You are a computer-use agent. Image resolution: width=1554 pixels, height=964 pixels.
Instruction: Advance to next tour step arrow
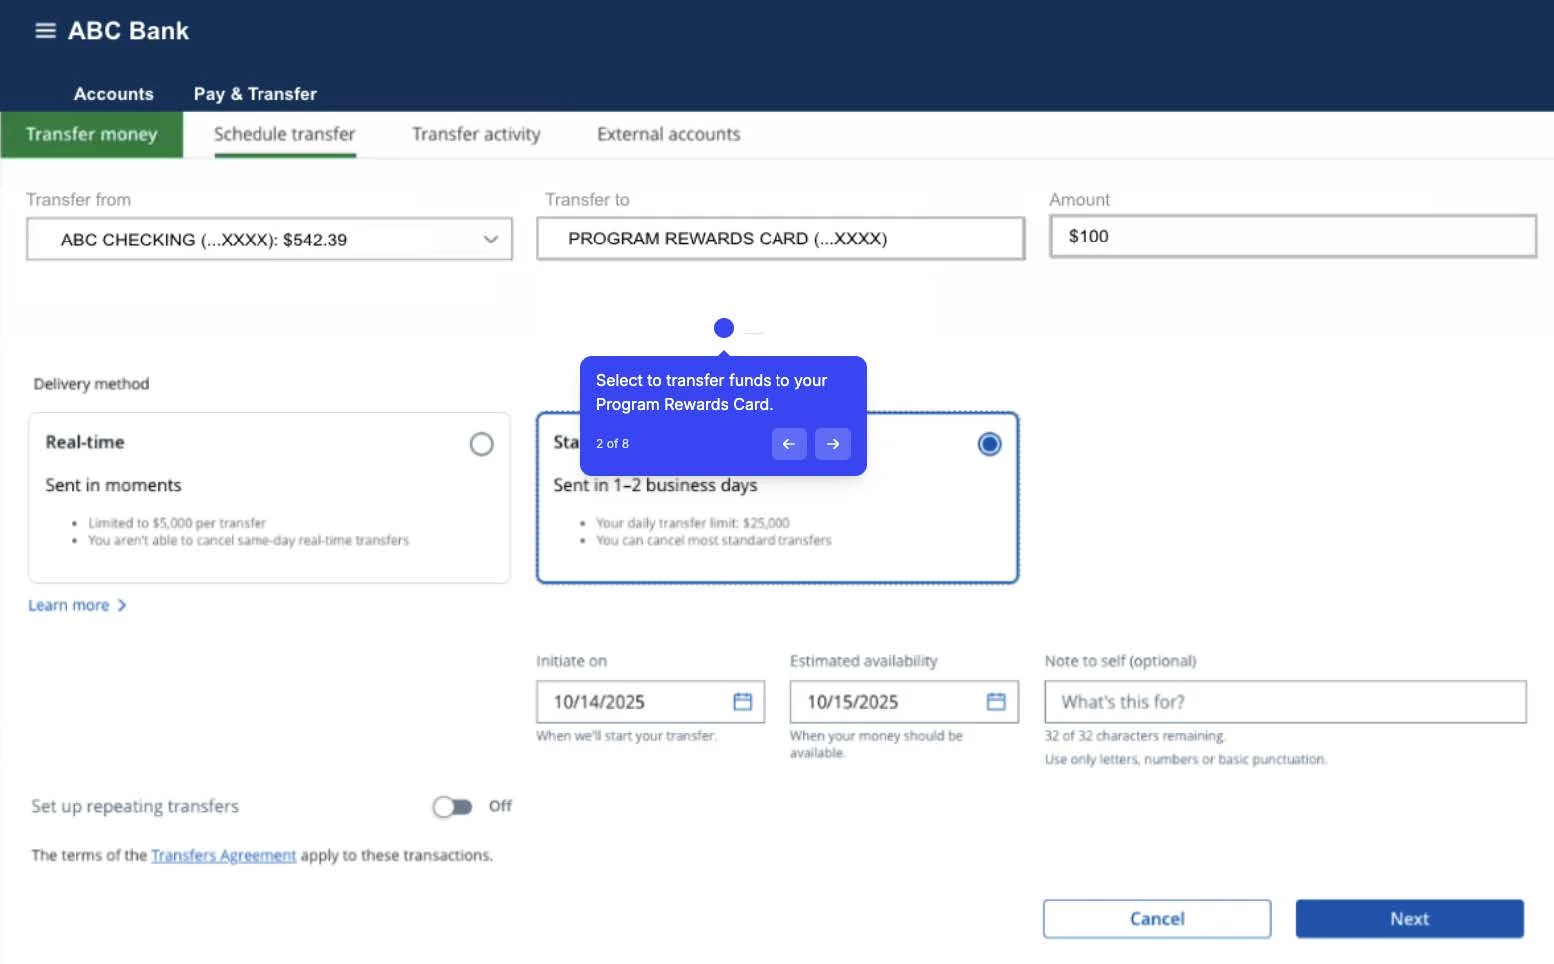click(x=833, y=444)
